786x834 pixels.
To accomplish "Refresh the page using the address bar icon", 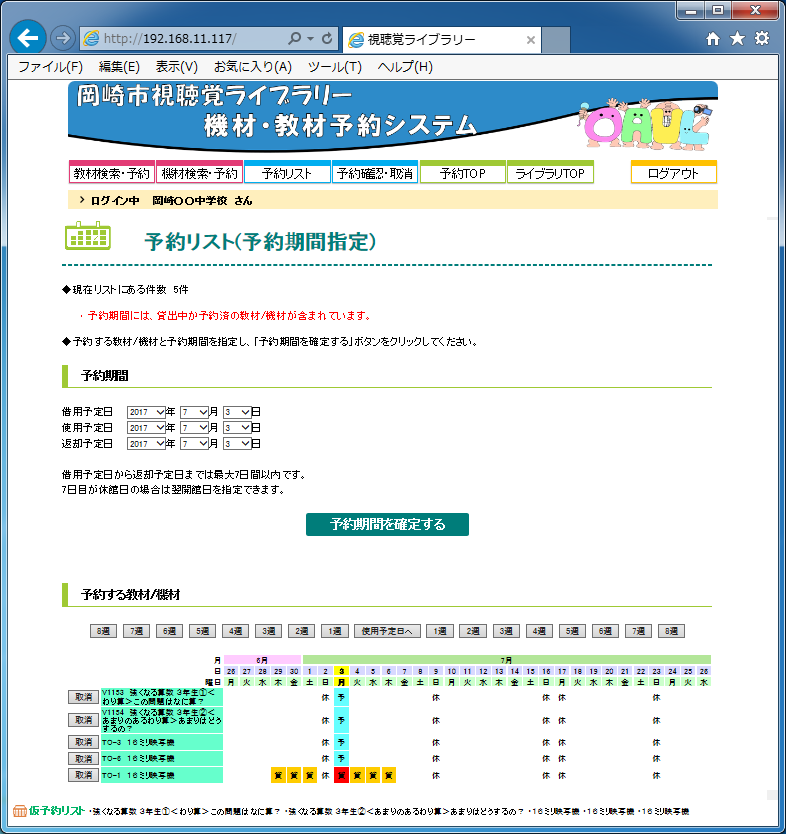I will pyautogui.click(x=328, y=39).
